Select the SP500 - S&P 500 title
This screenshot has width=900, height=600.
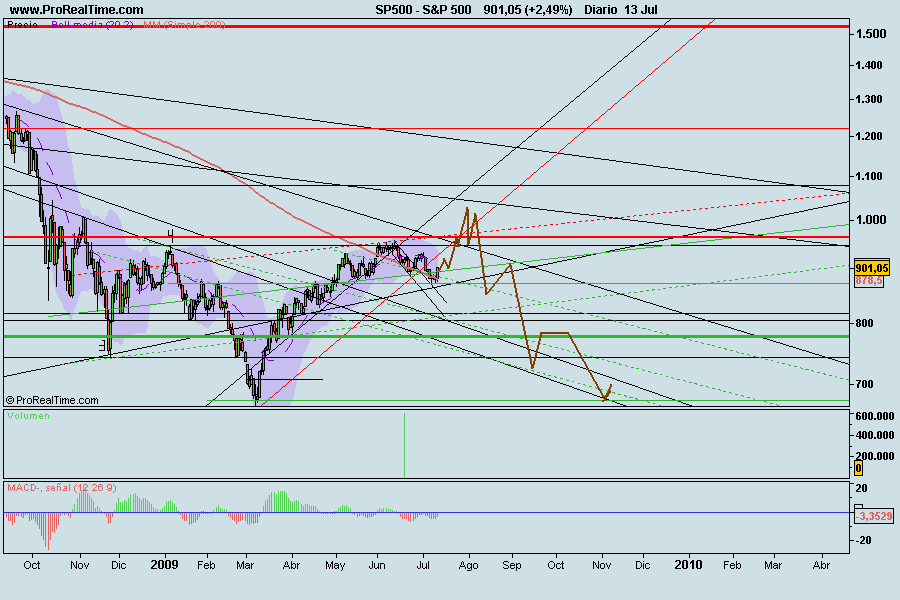[x=423, y=9]
